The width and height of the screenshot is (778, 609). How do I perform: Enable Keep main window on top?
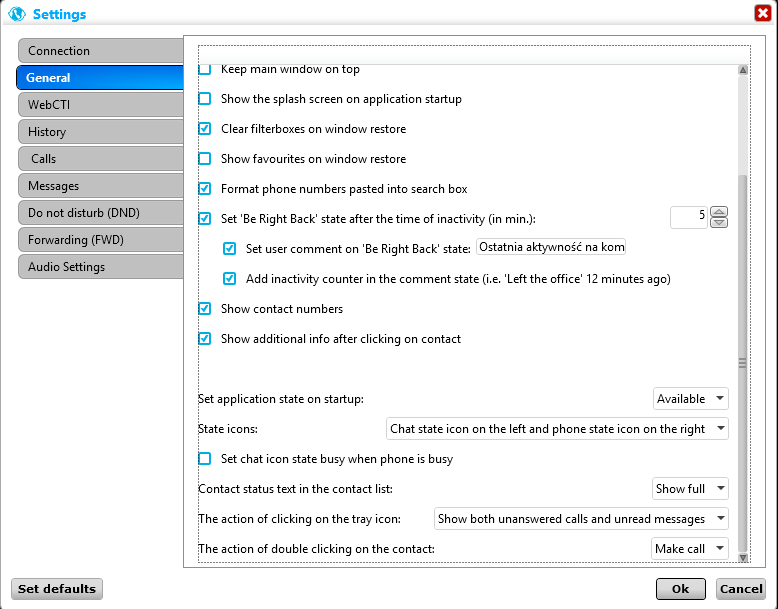[x=205, y=70]
